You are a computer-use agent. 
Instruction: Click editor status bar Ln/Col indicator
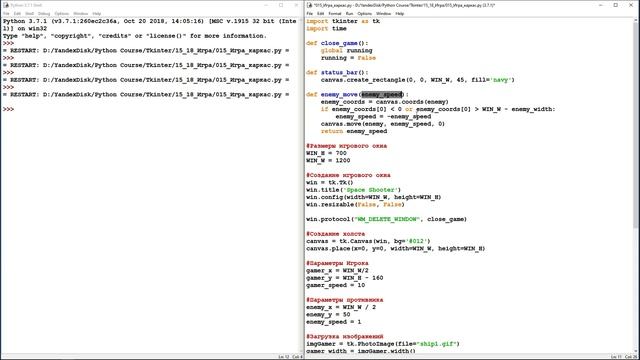pyautogui.click(x=624, y=357)
